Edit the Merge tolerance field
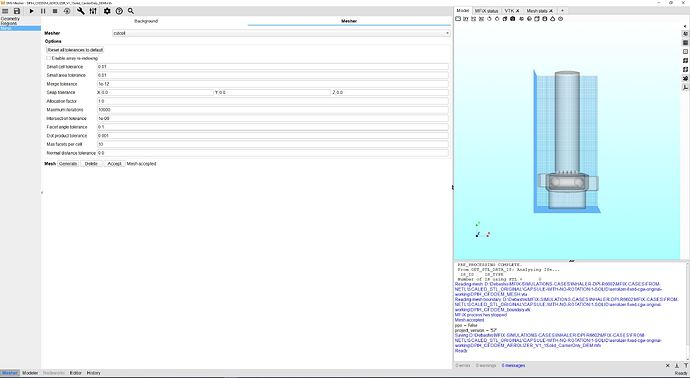Image resolution: width=690 pixels, height=378 pixels. point(272,84)
